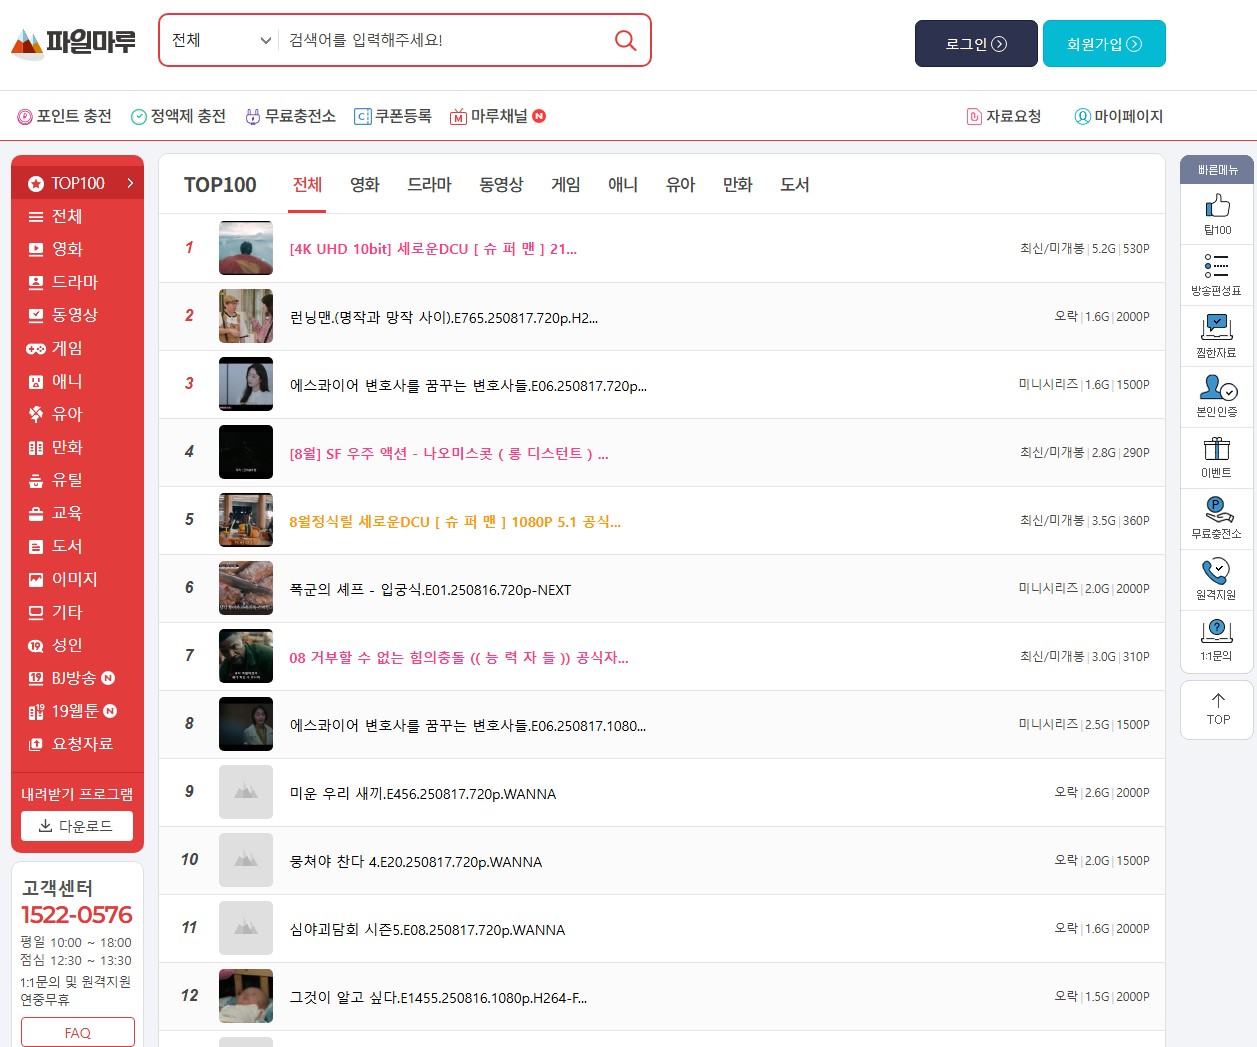Click the 원격지원 phone icon
The width and height of the screenshot is (1257, 1047).
click(x=1217, y=571)
